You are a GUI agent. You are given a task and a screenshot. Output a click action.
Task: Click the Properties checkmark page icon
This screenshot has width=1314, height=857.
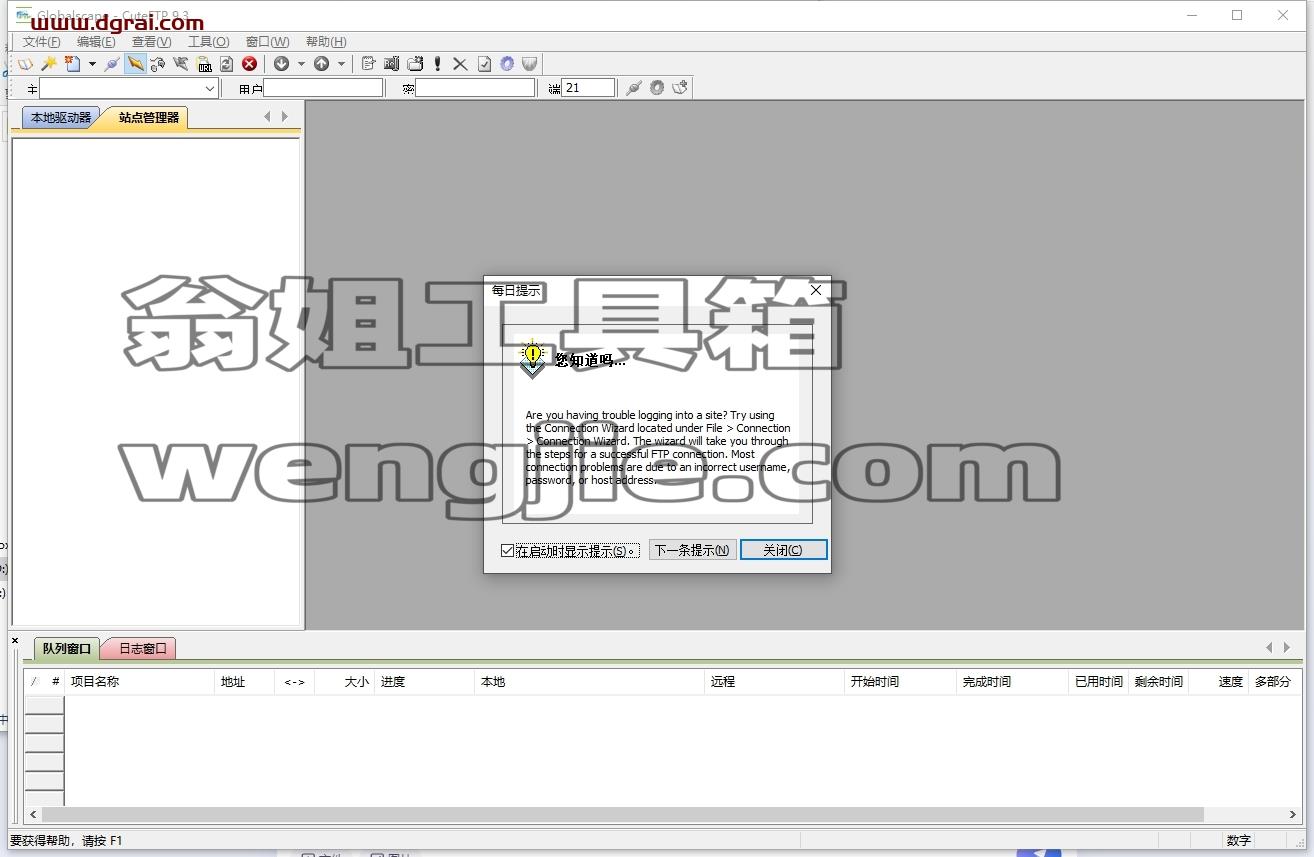(x=484, y=64)
